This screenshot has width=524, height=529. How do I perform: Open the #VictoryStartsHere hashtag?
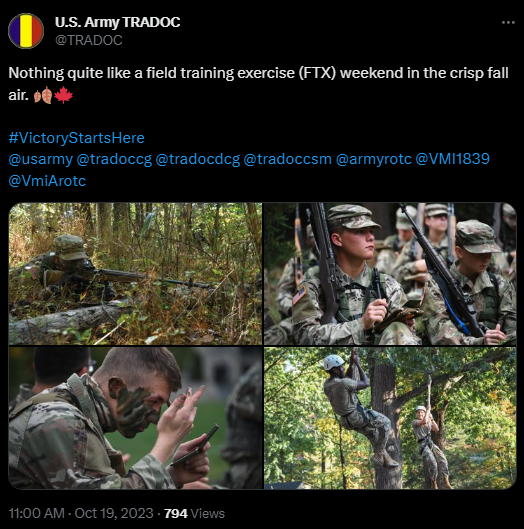point(77,138)
